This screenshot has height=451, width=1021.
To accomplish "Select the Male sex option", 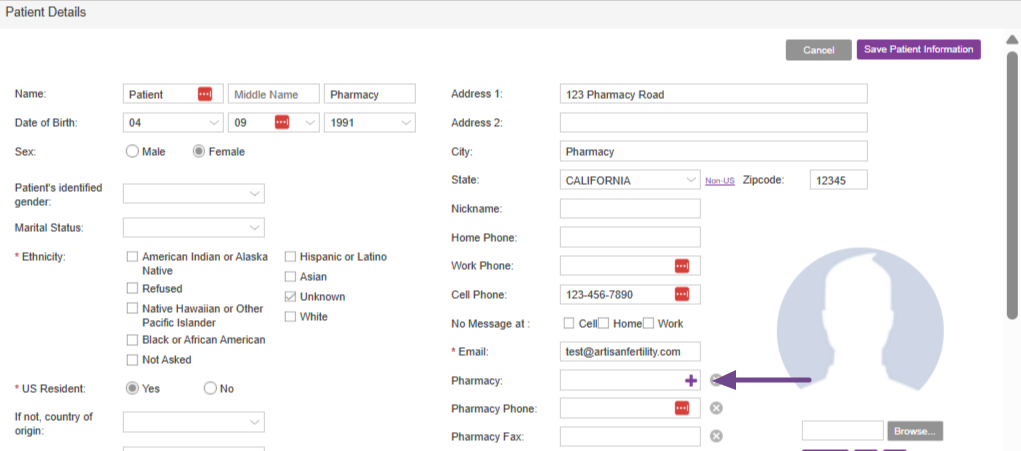I will [x=132, y=152].
